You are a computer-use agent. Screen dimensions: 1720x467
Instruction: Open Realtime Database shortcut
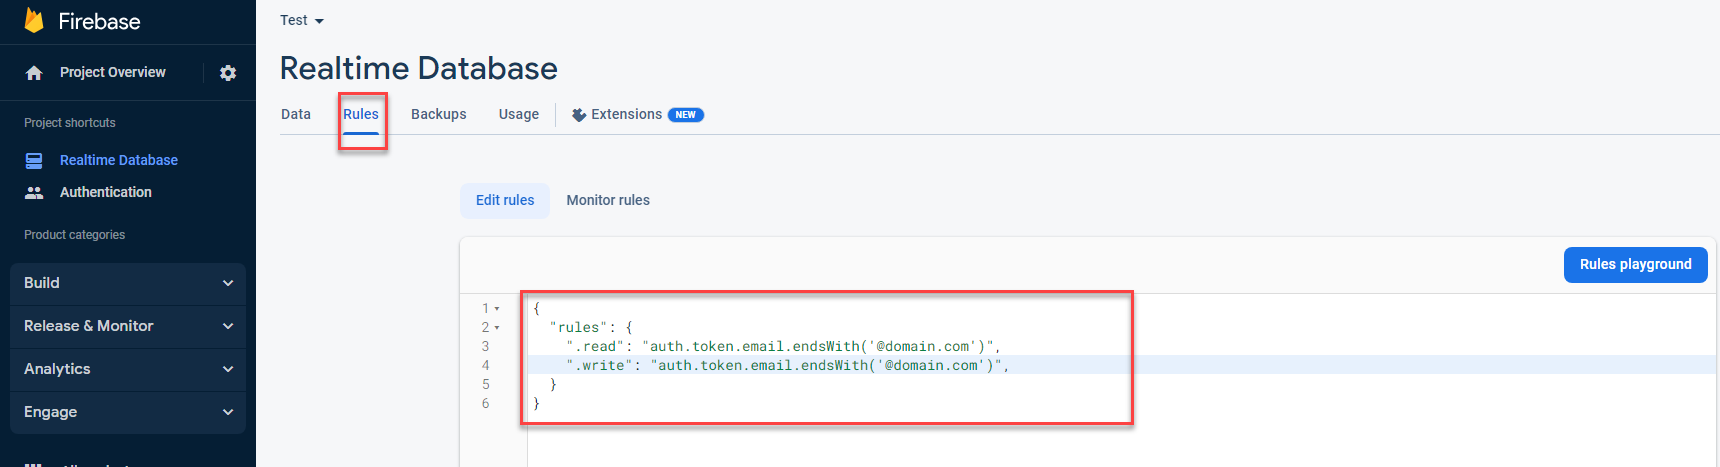tap(119, 160)
